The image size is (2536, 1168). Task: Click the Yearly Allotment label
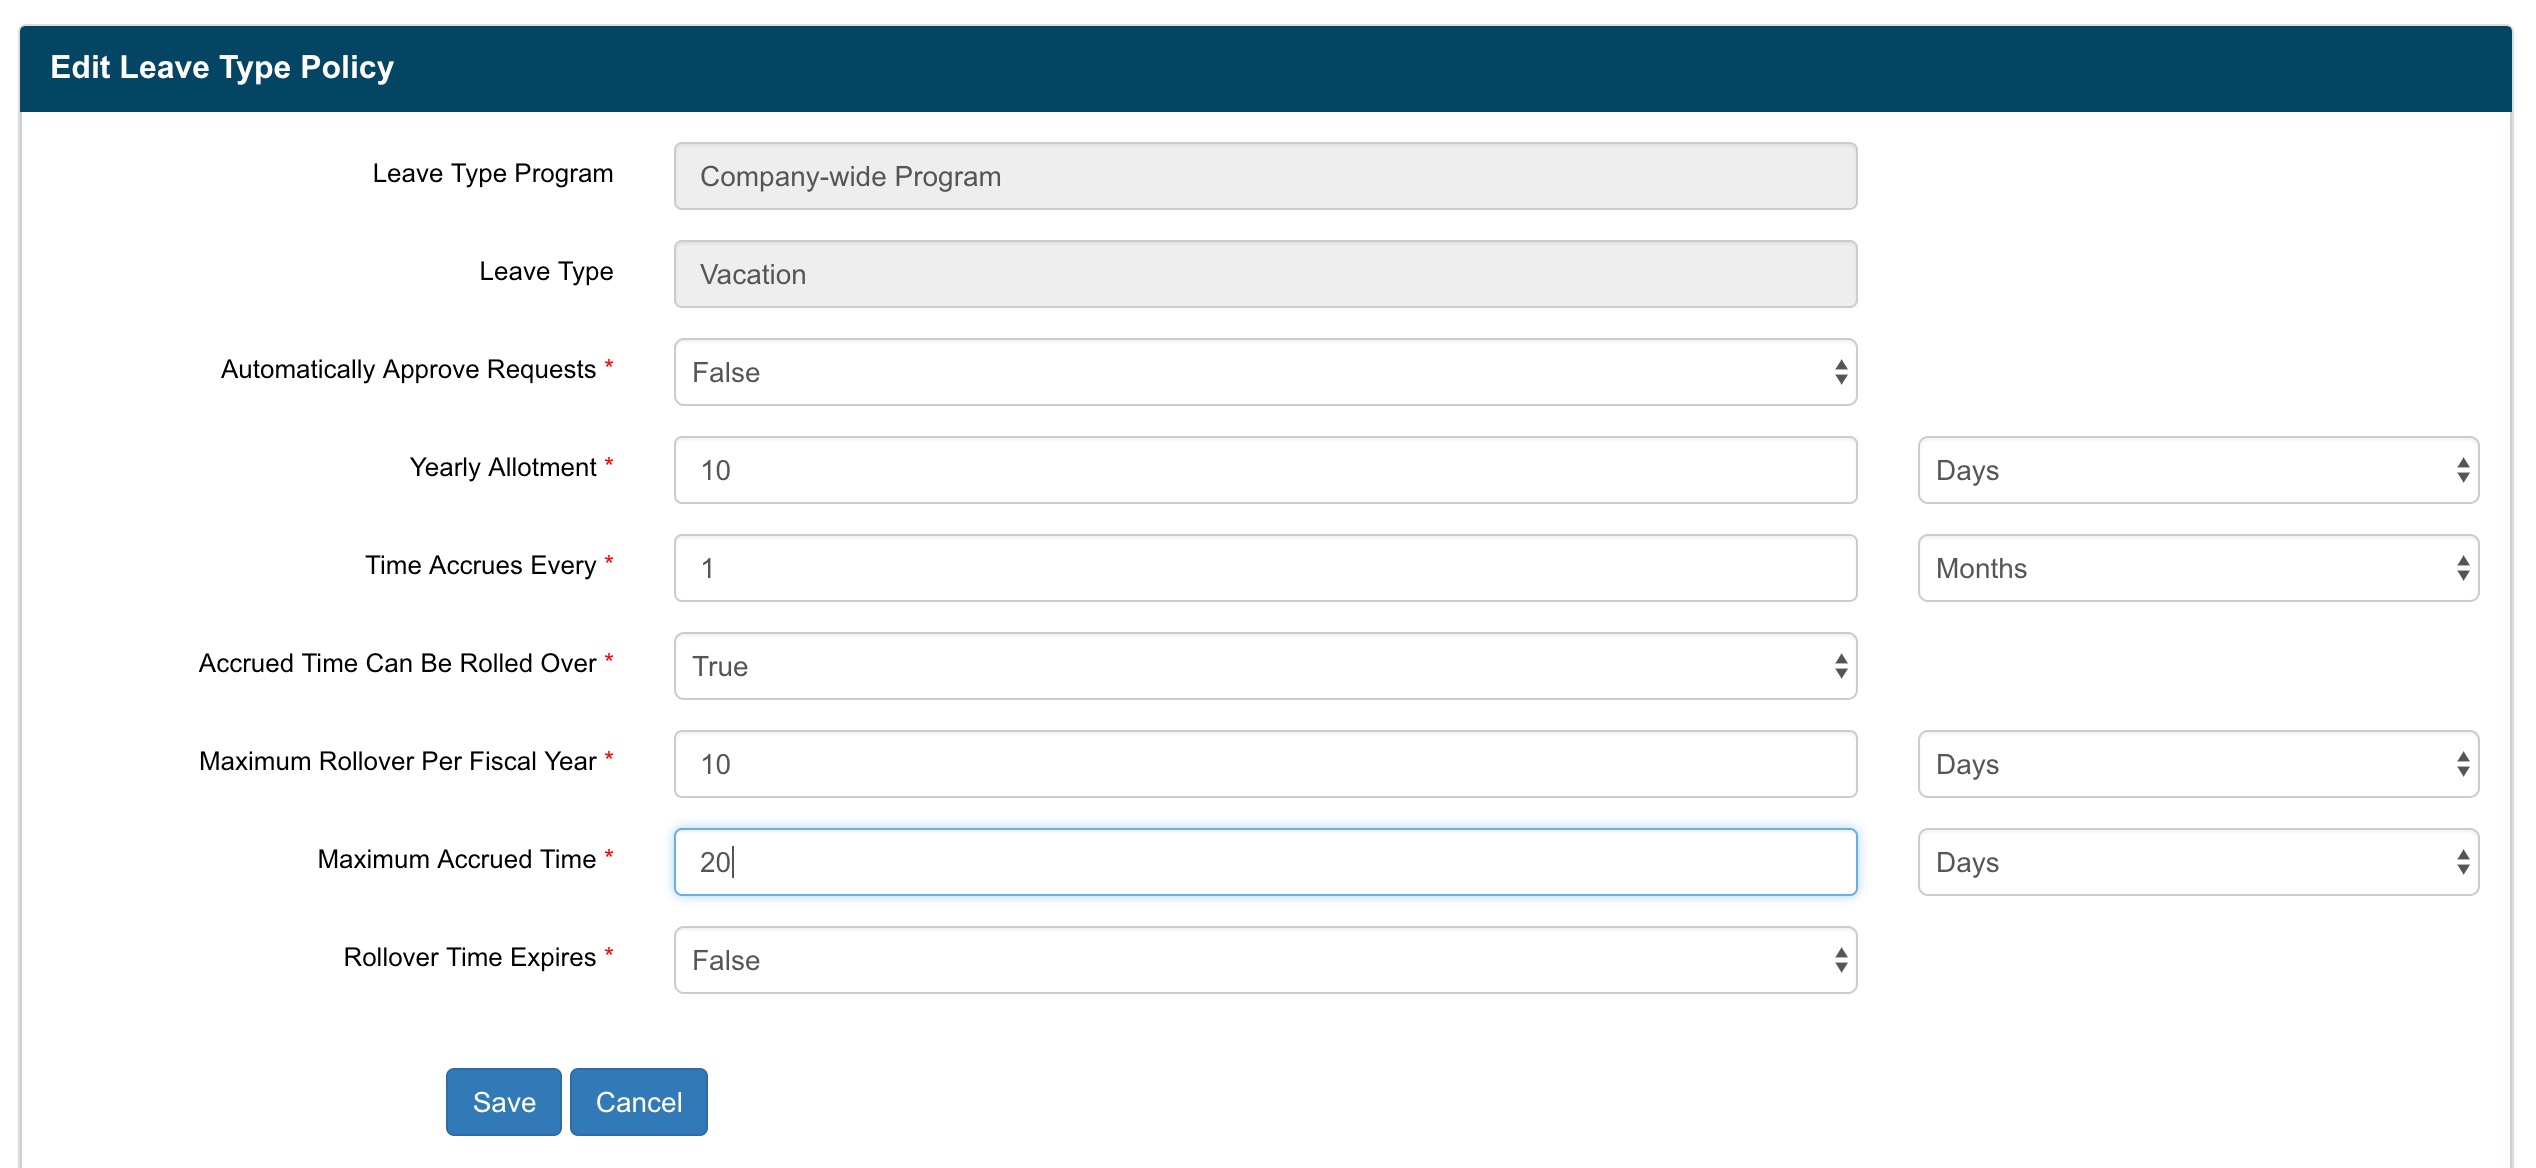point(502,467)
